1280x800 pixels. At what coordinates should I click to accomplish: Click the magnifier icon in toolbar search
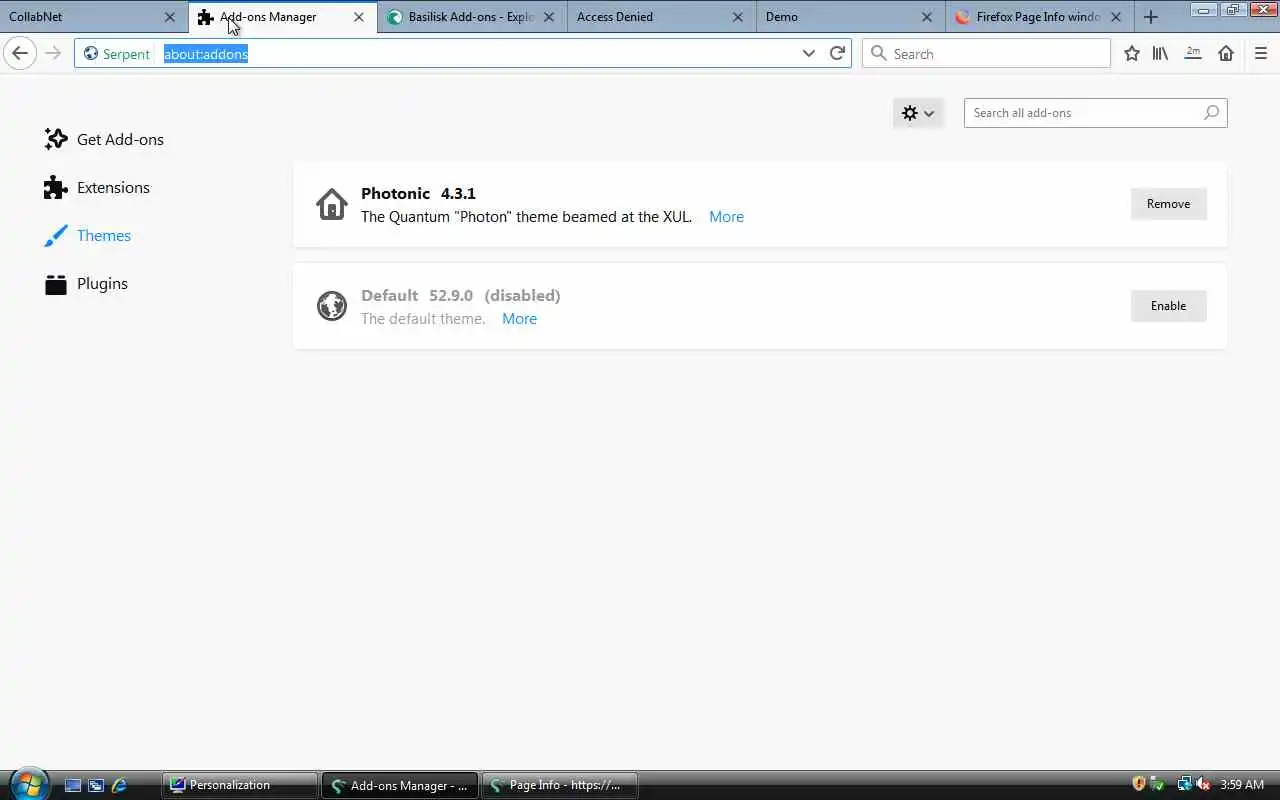point(879,53)
